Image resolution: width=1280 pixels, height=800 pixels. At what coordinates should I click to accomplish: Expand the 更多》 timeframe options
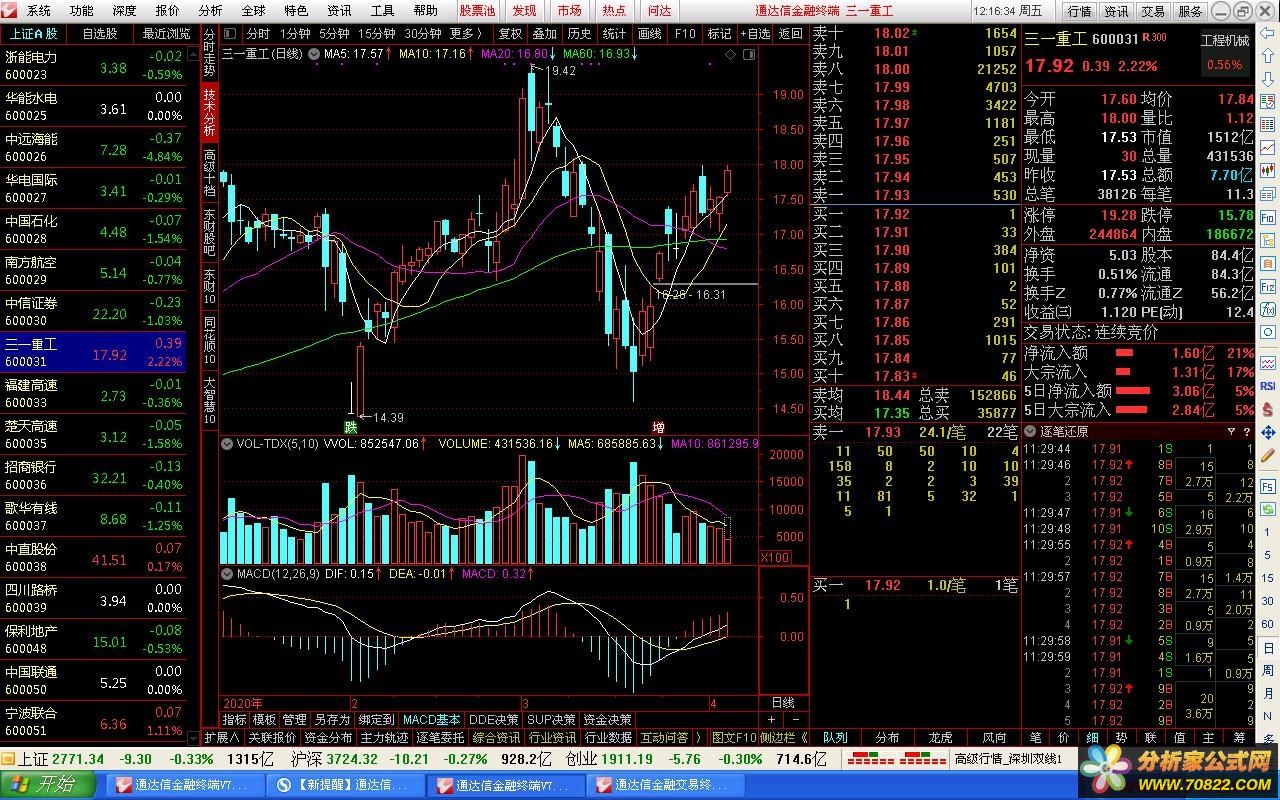(465, 34)
